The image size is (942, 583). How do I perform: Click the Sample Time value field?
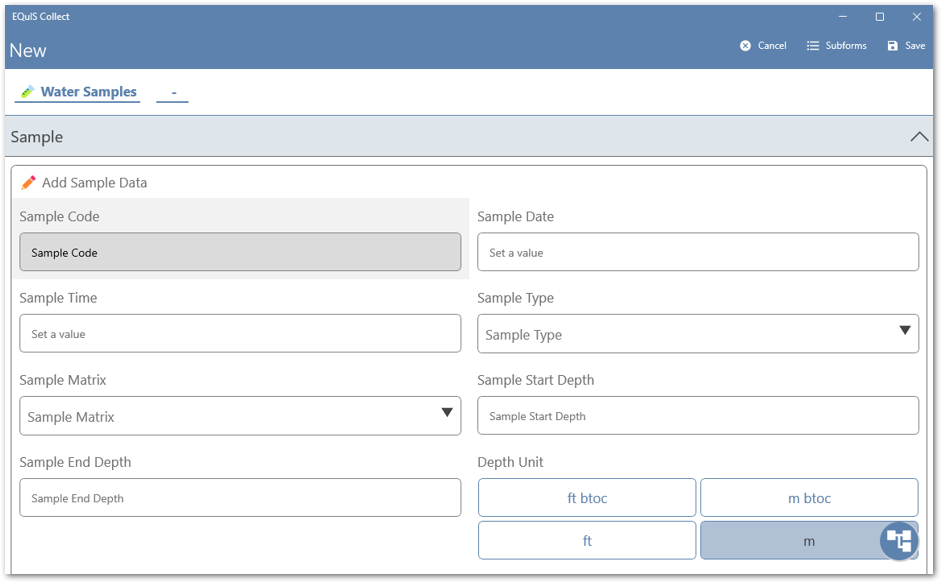[240, 333]
